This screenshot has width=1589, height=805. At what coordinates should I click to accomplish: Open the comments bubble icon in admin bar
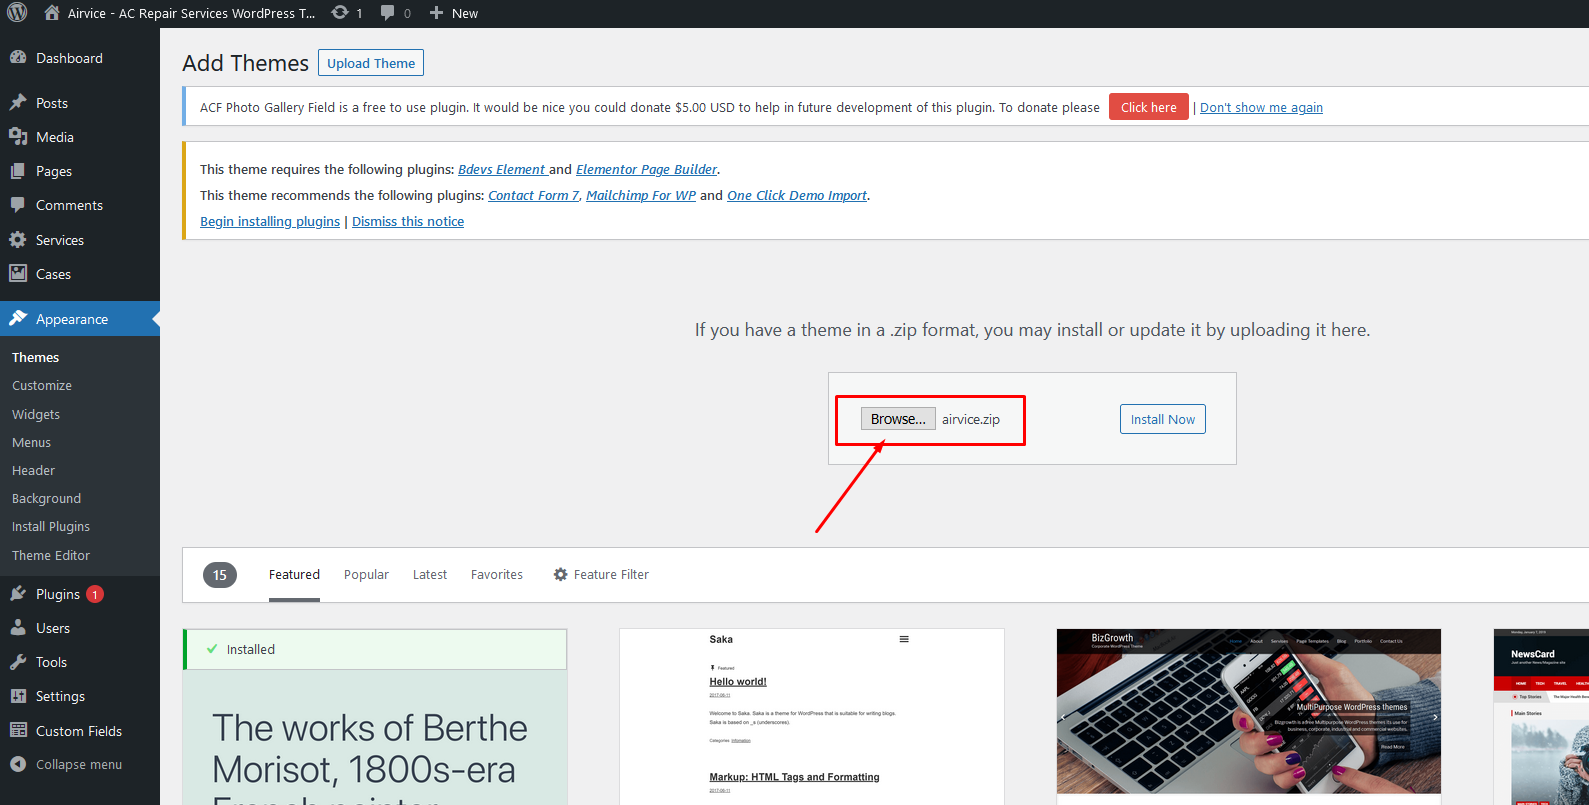coord(388,13)
